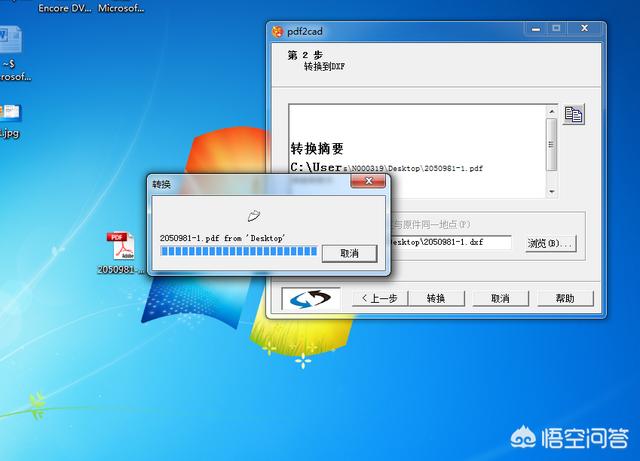Click the 取消 button in pdf2cad wizard
The height and width of the screenshot is (461, 640).
500,298
